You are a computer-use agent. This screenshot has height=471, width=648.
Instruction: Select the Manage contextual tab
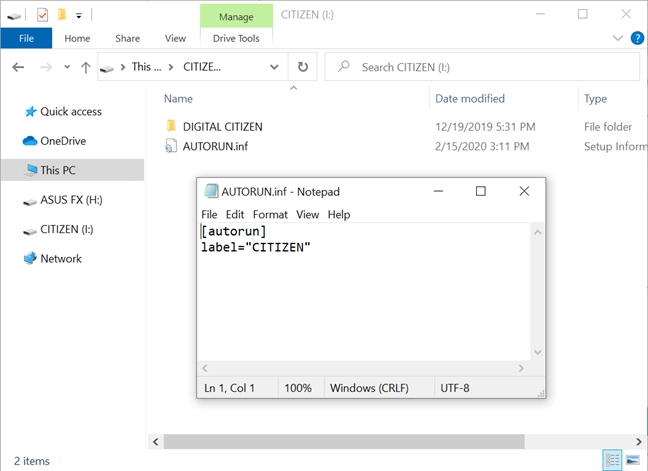tap(236, 17)
